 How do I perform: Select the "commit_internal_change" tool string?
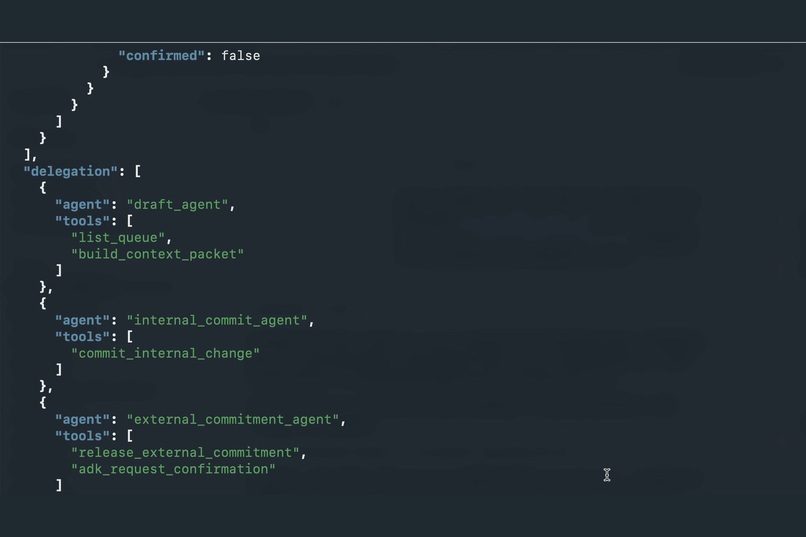[165, 353]
